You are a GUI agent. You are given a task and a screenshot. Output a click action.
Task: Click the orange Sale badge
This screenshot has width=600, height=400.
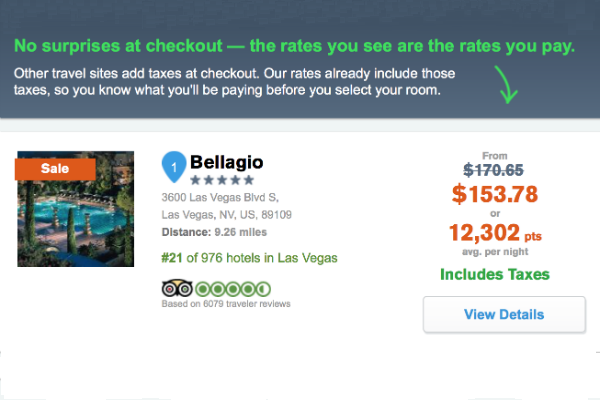(x=55, y=169)
